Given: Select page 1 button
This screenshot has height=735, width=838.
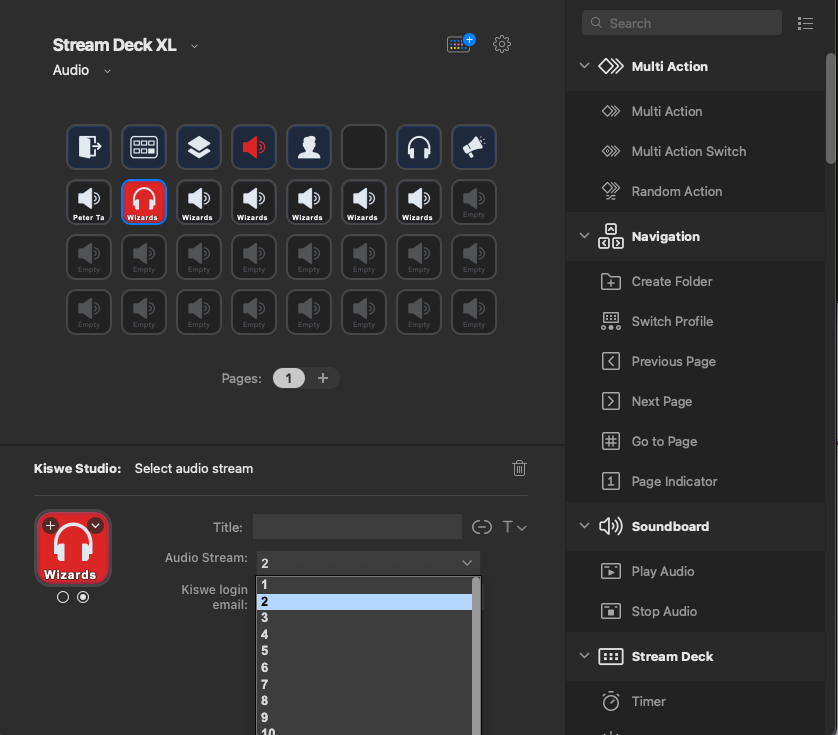Looking at the screenshot, I should click(x=289, y=378).
